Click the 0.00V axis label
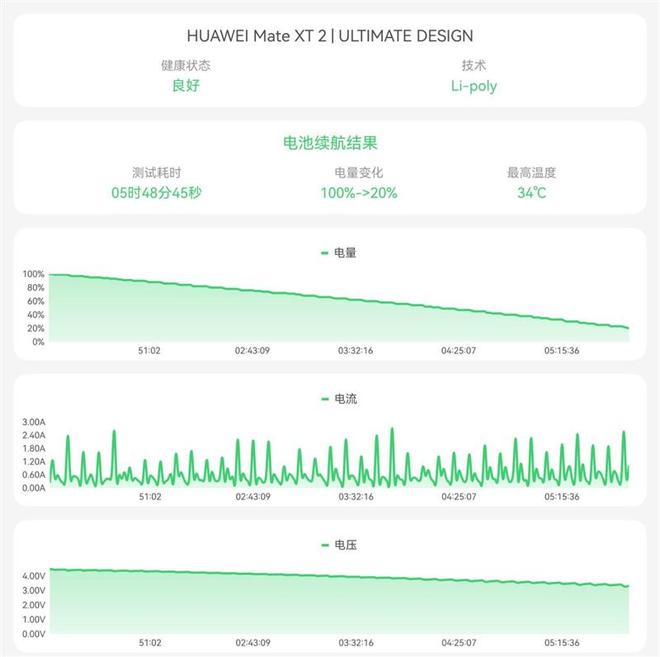 coord(34,634)
